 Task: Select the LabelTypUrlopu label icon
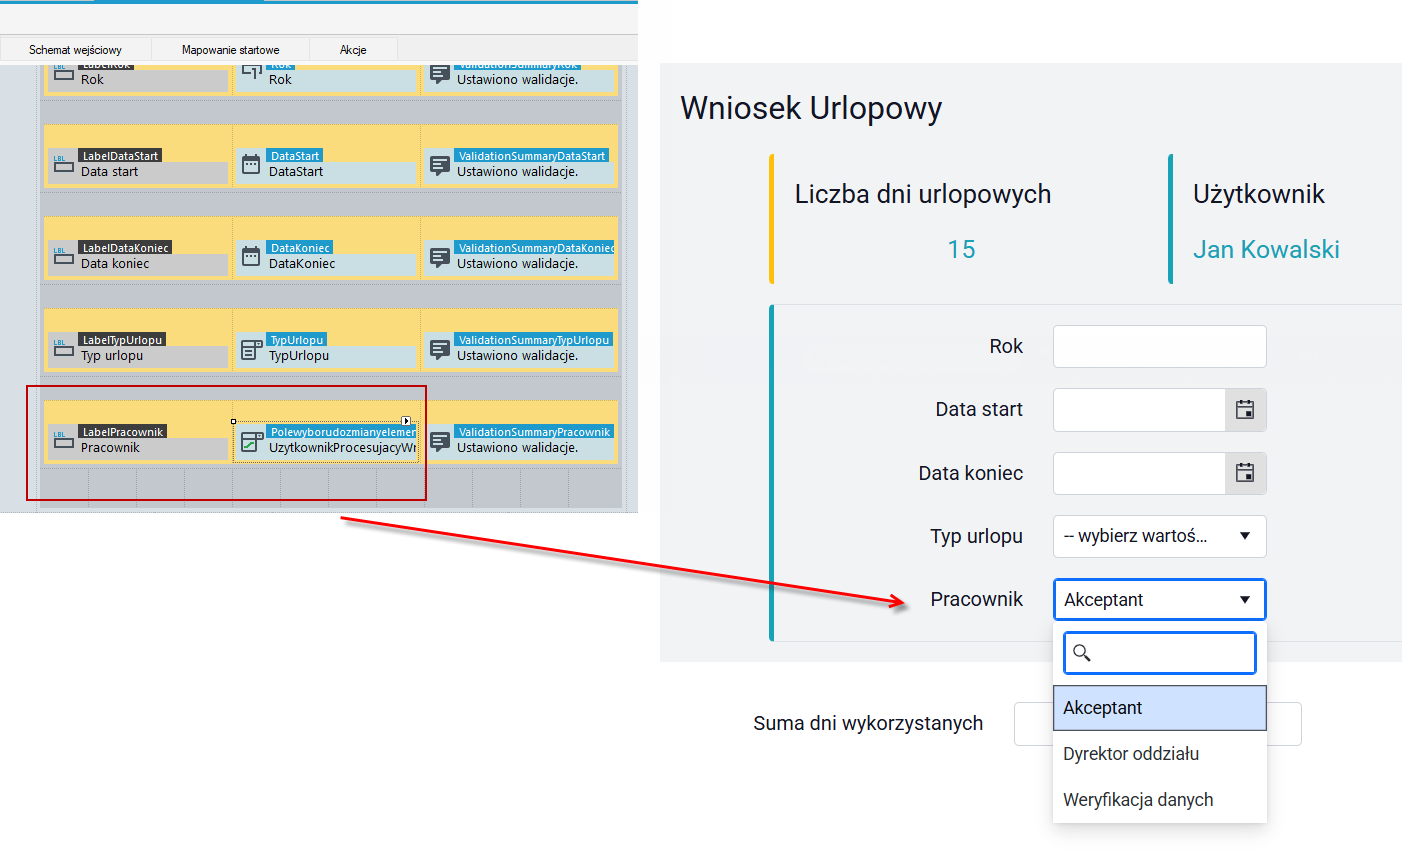coord(63,349)
